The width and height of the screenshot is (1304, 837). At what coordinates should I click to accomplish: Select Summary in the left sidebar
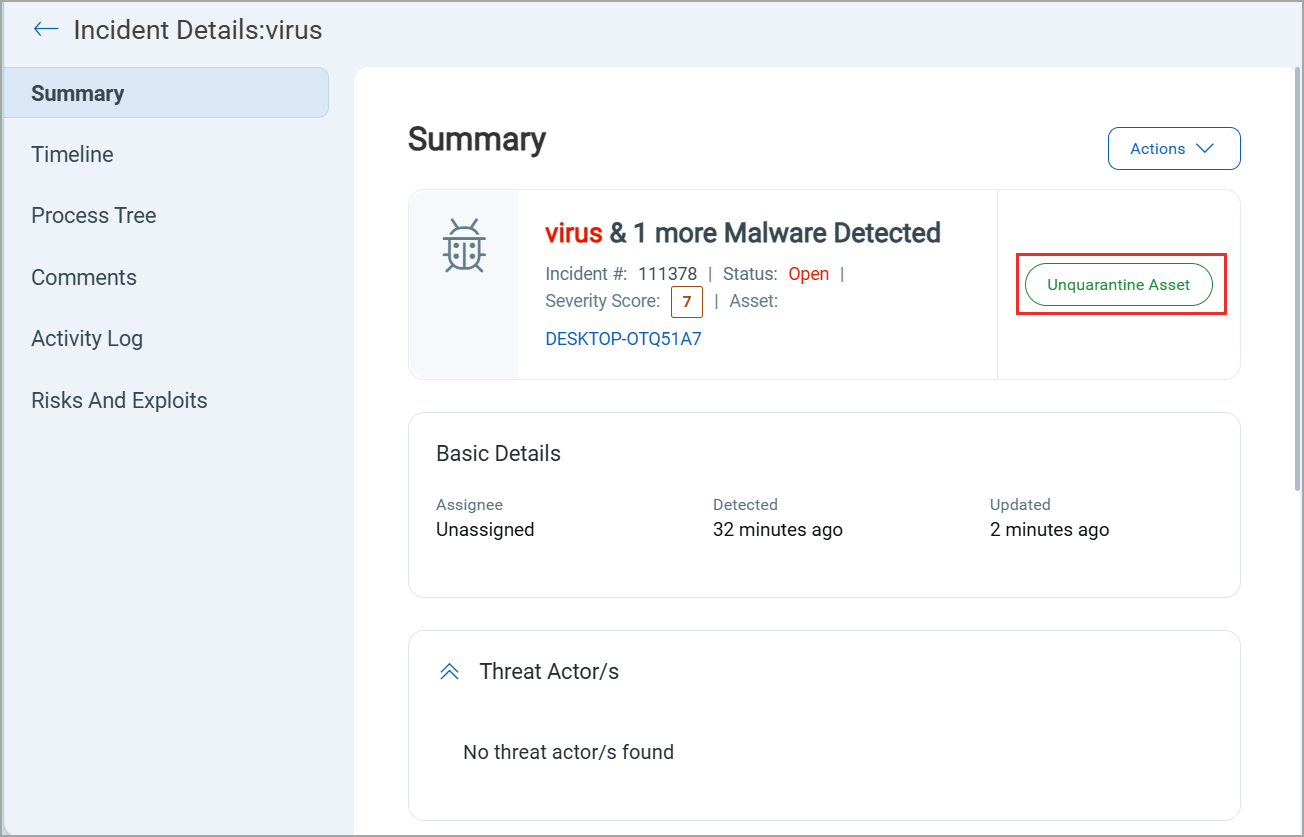pos(78,93)
